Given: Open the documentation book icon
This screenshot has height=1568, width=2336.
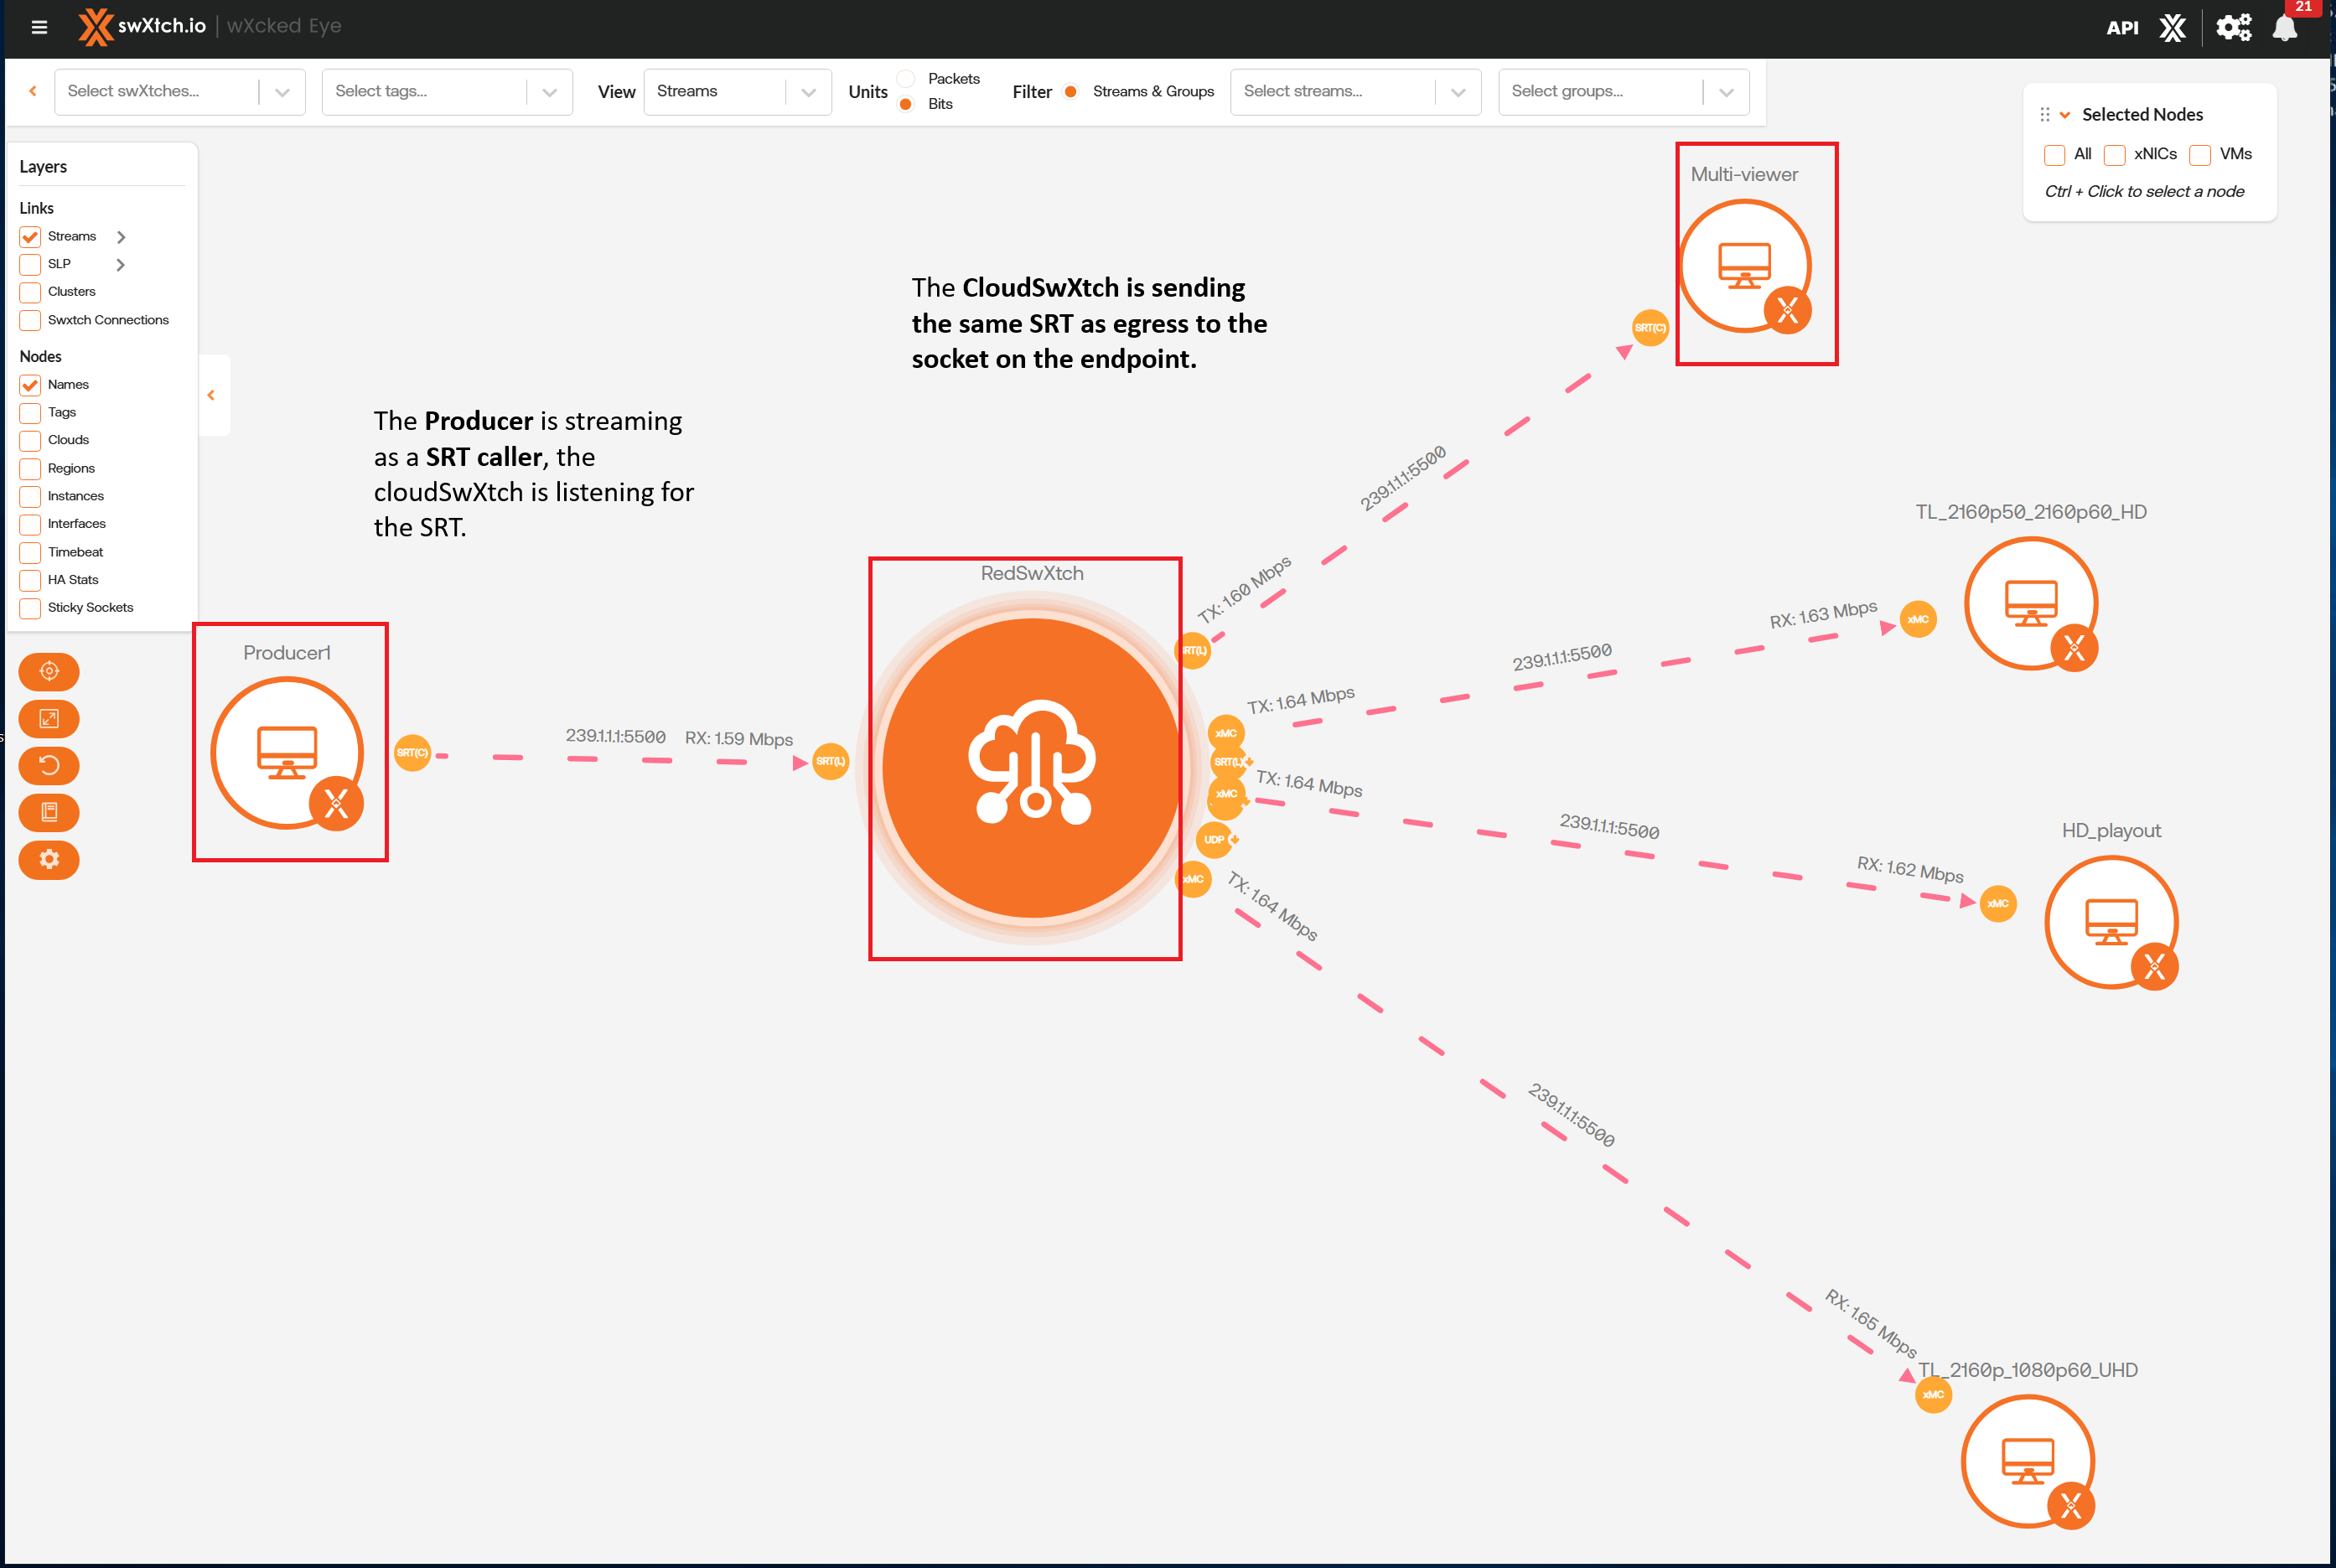Looking at the screenshot, I should tap(48, 813).
